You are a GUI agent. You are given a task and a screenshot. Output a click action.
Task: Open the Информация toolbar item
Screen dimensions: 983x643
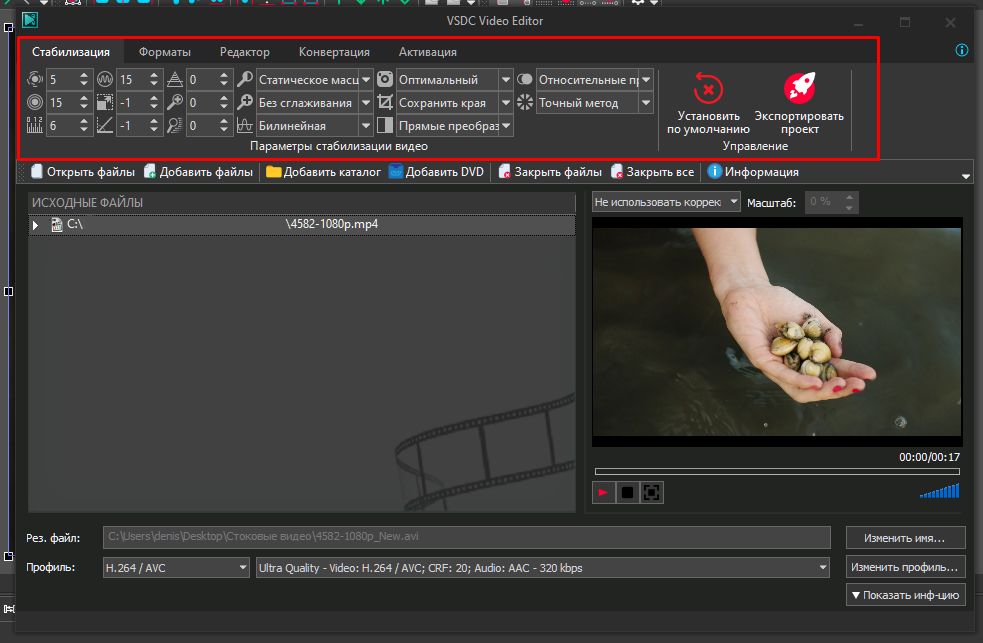pos(753,172)
